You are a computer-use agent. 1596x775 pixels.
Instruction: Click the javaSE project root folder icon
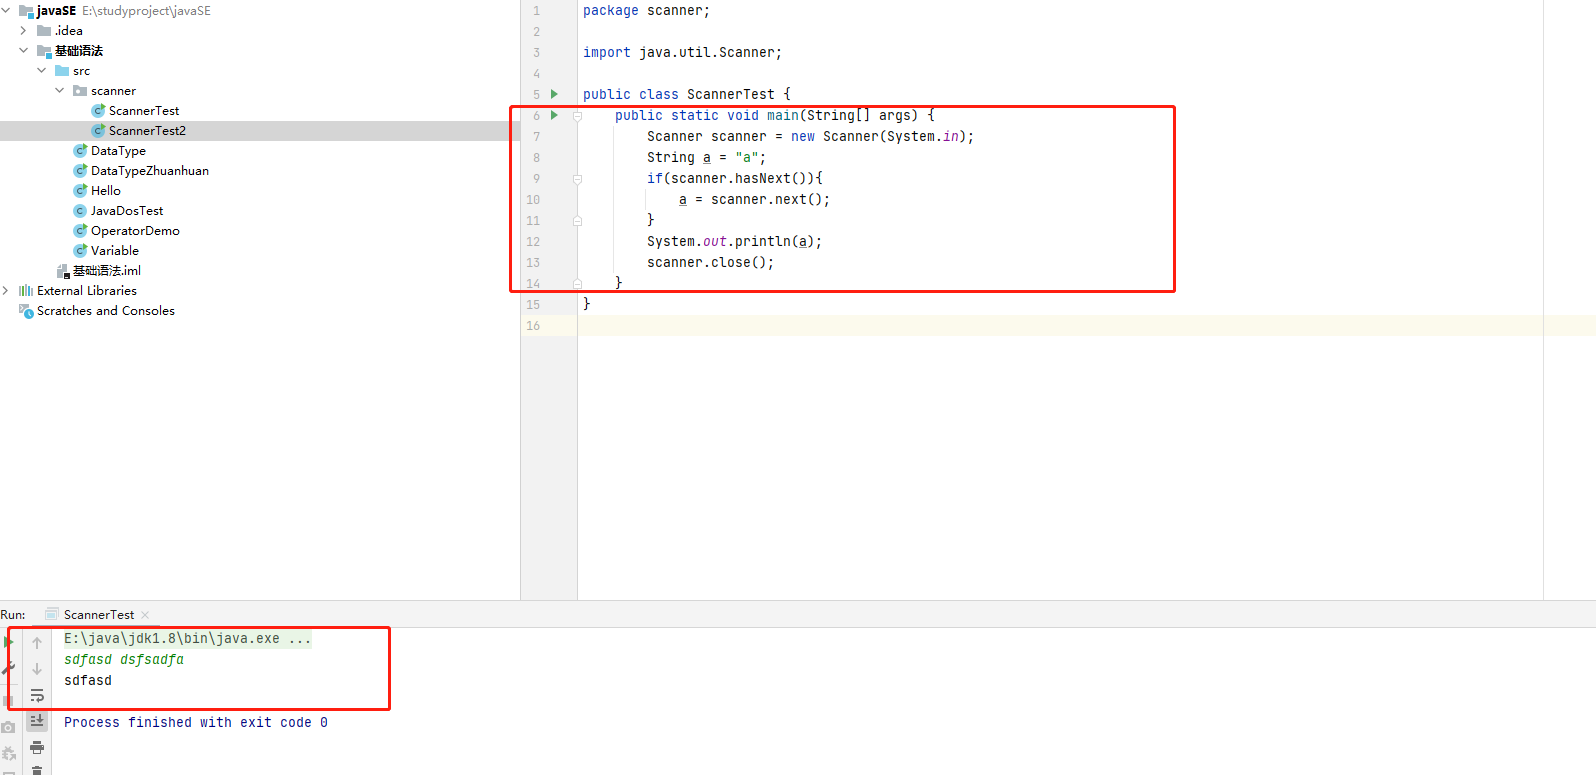tap(26, 11)
